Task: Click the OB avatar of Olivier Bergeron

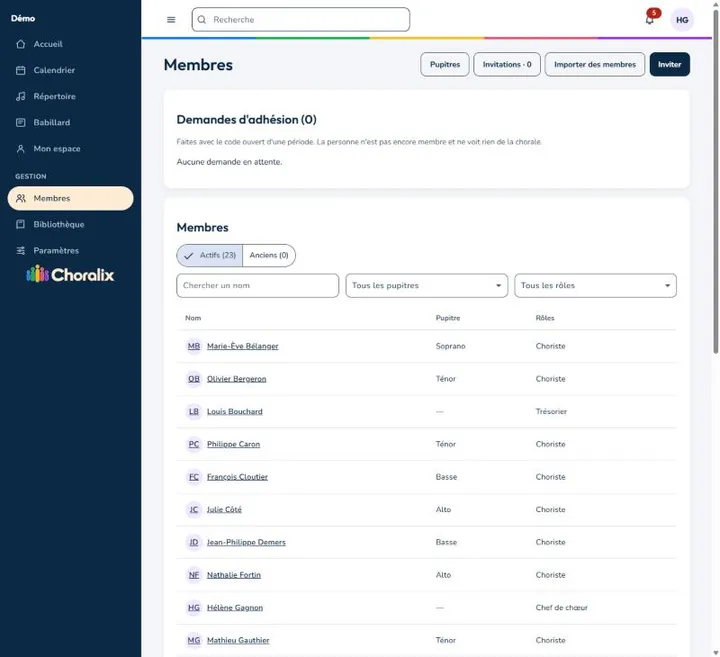Action: (x=194, y=379)
